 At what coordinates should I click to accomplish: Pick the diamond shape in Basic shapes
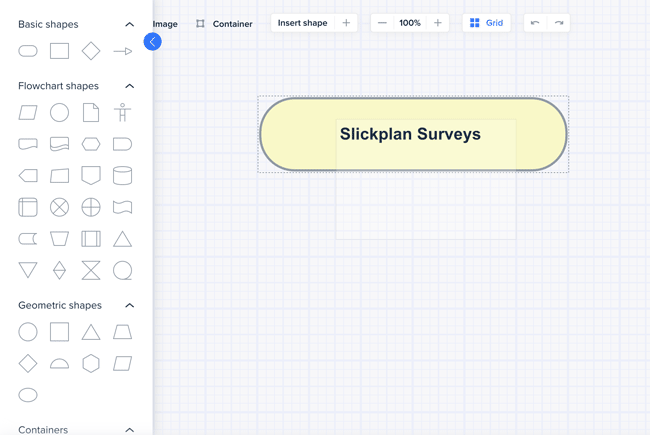(x=91, y=51)
